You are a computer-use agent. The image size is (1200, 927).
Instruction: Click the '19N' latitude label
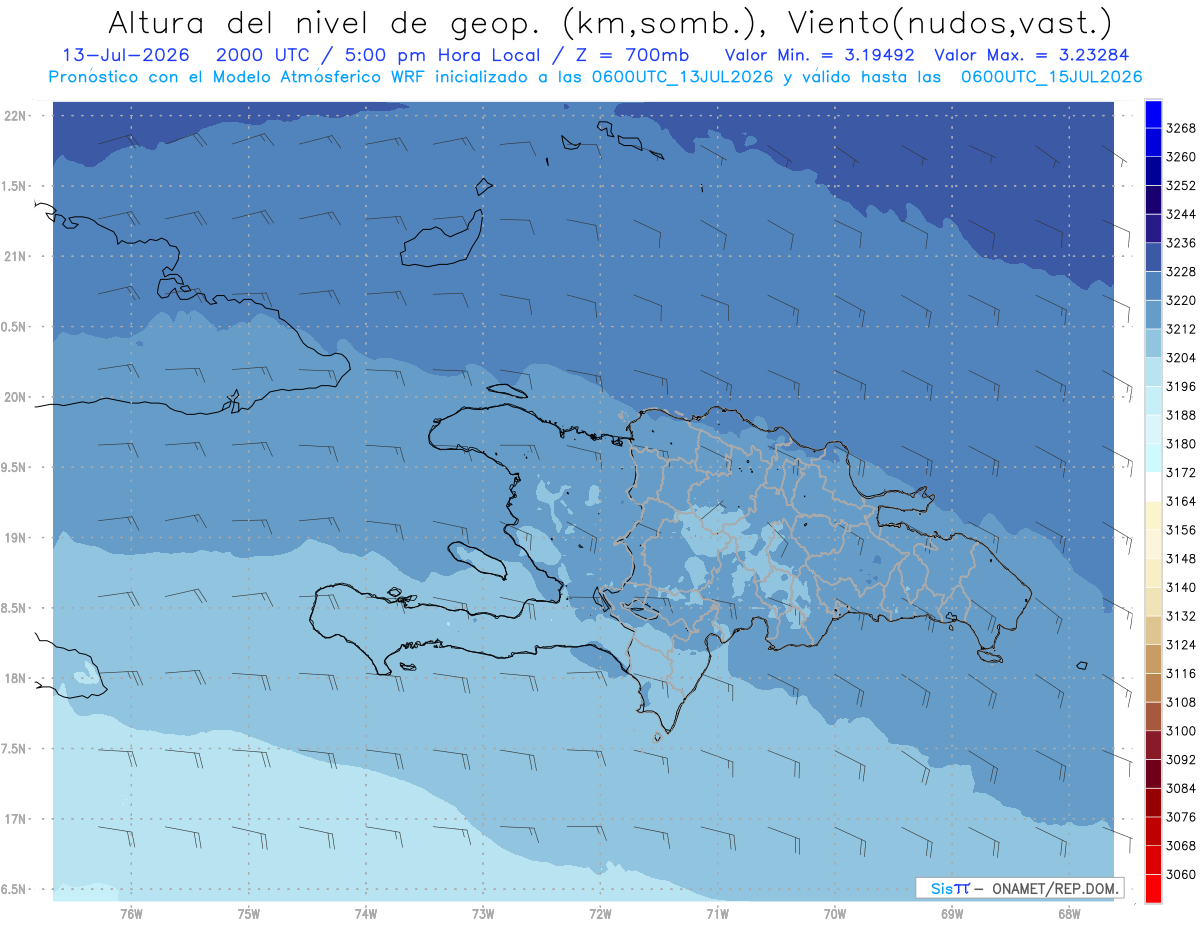tap(16, 538)
